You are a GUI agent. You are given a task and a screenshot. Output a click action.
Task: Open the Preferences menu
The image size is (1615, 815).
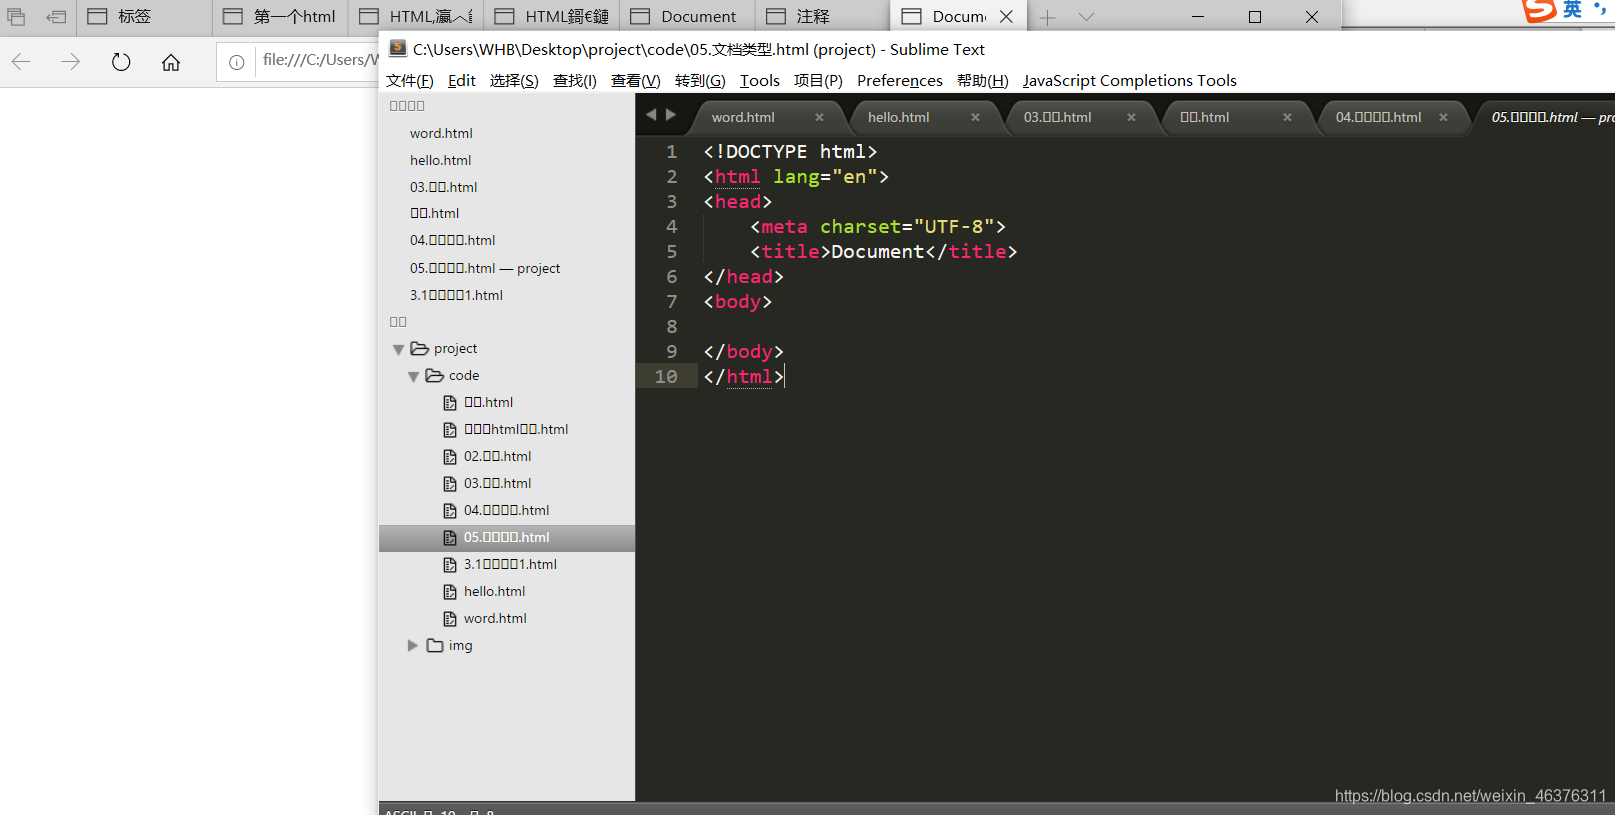[900, 81]
